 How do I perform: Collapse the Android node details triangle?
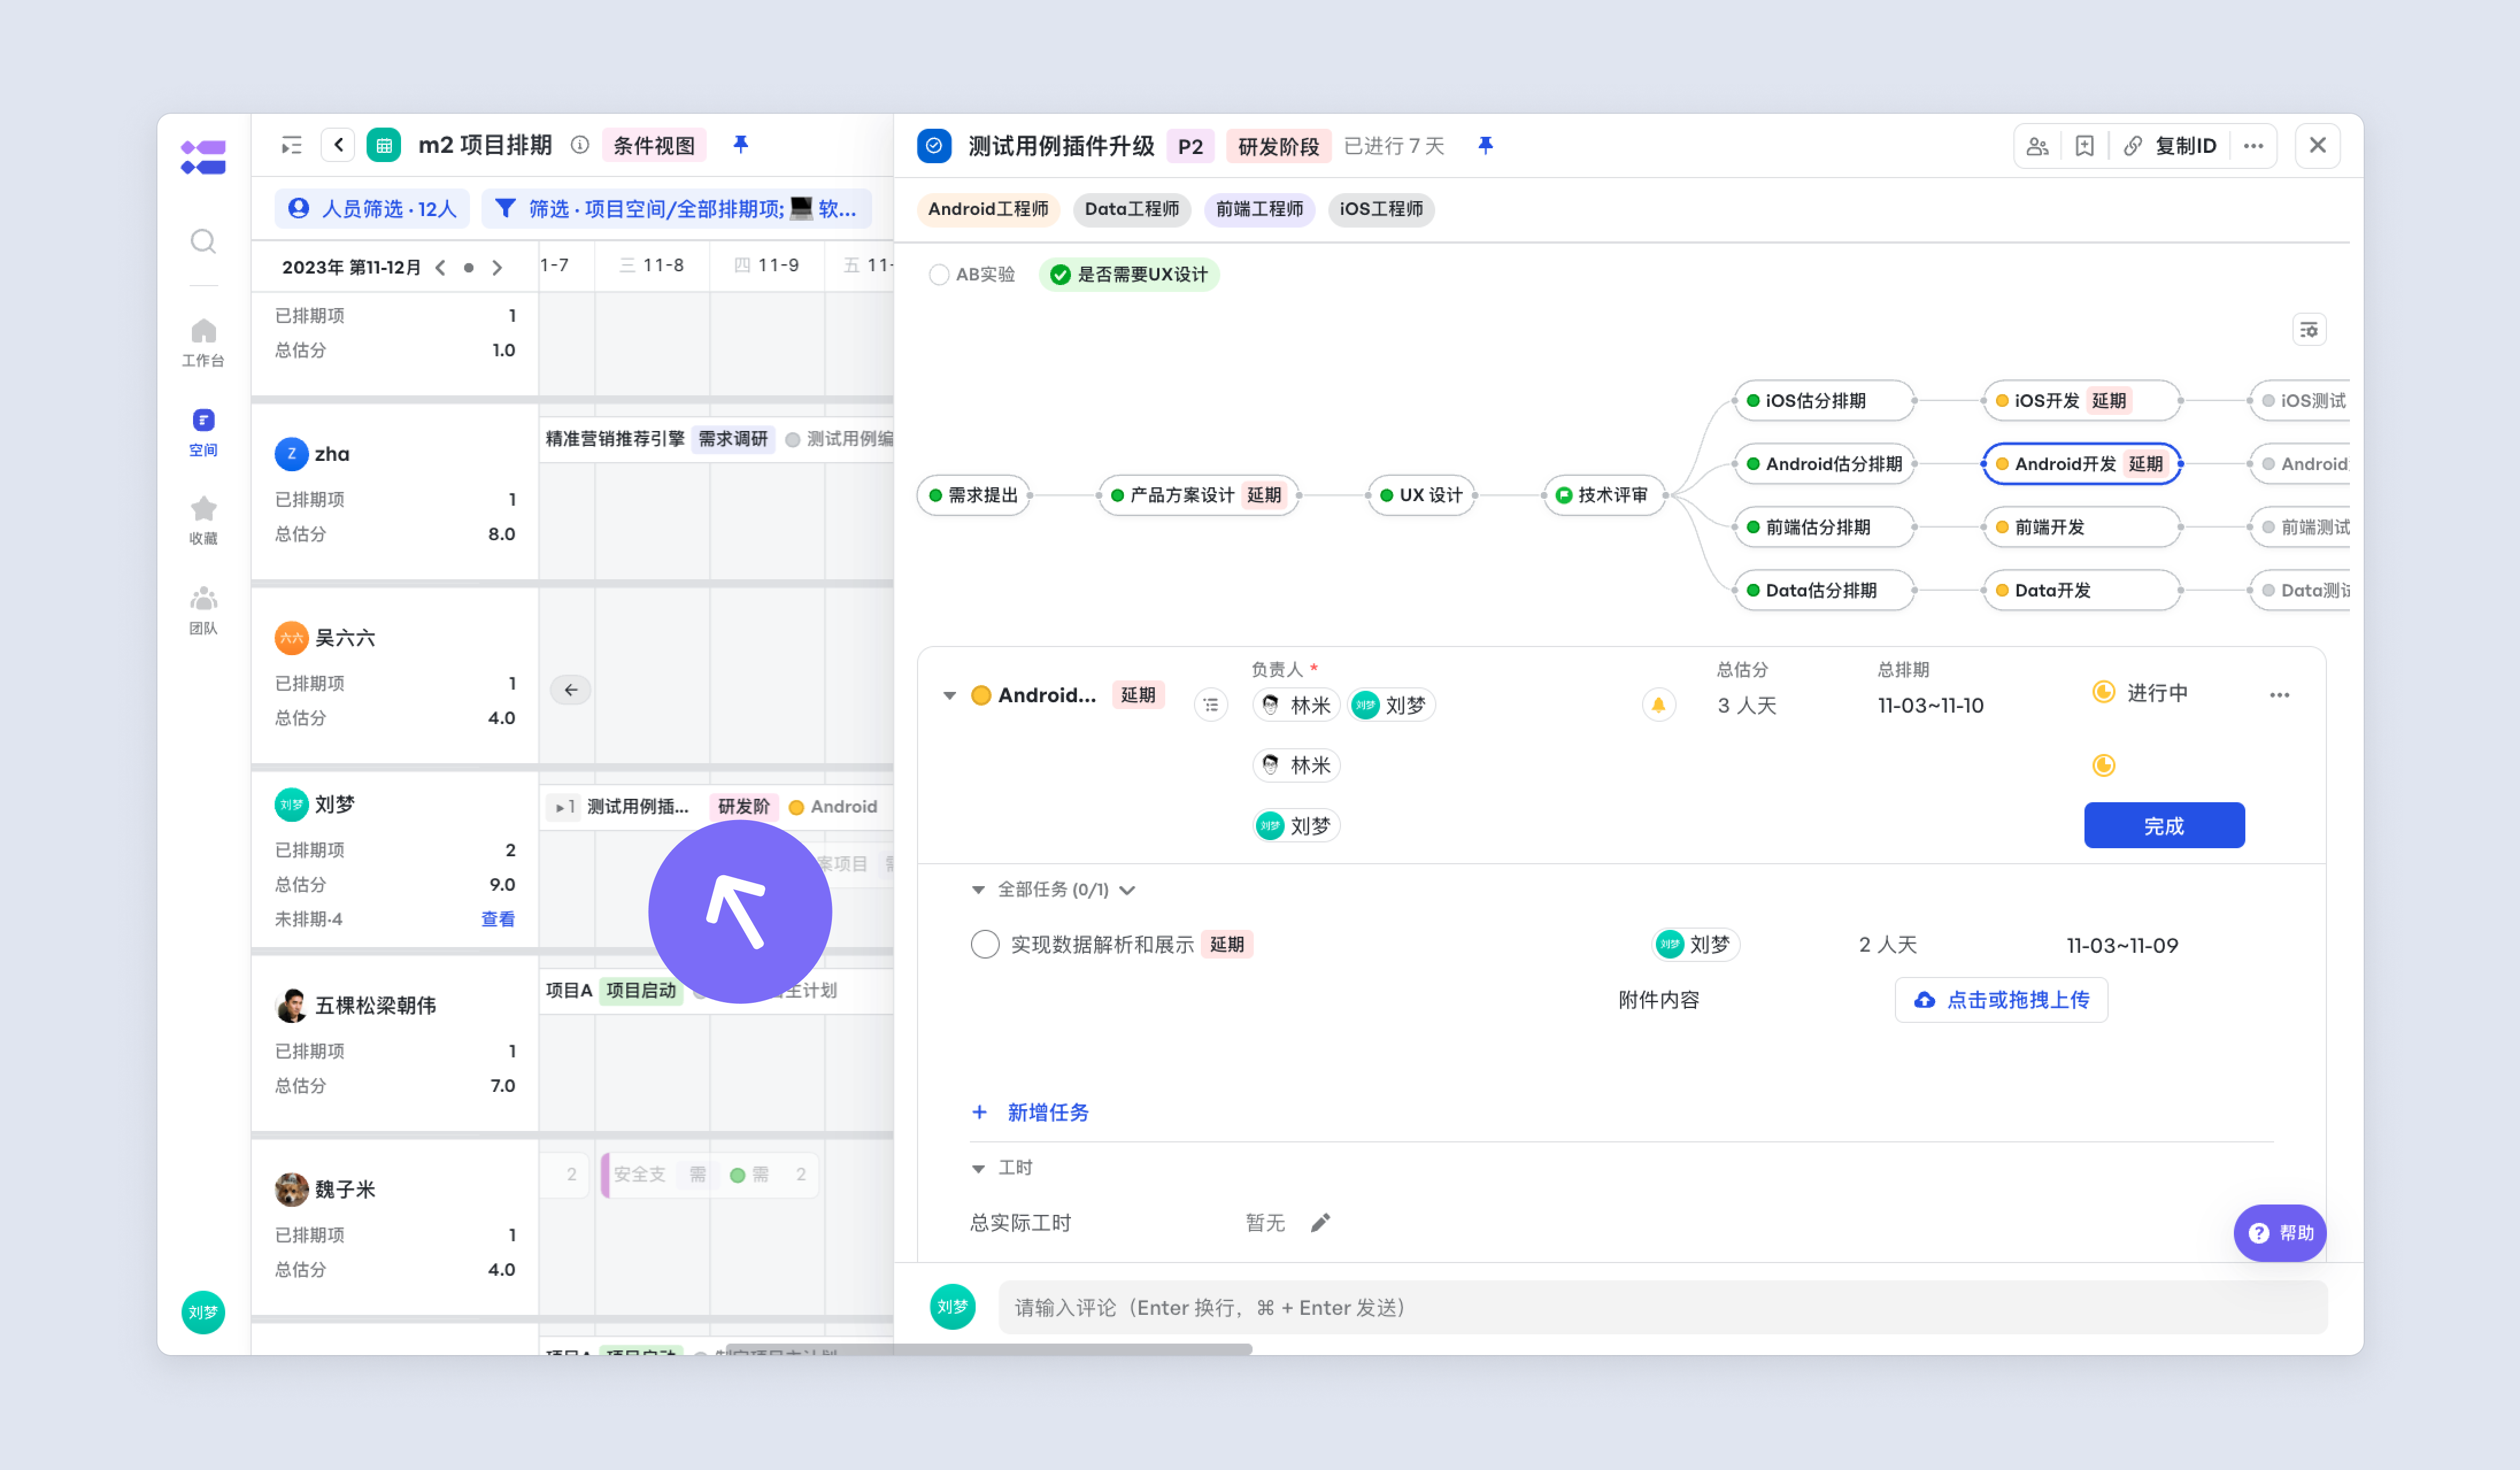[949, 695]
